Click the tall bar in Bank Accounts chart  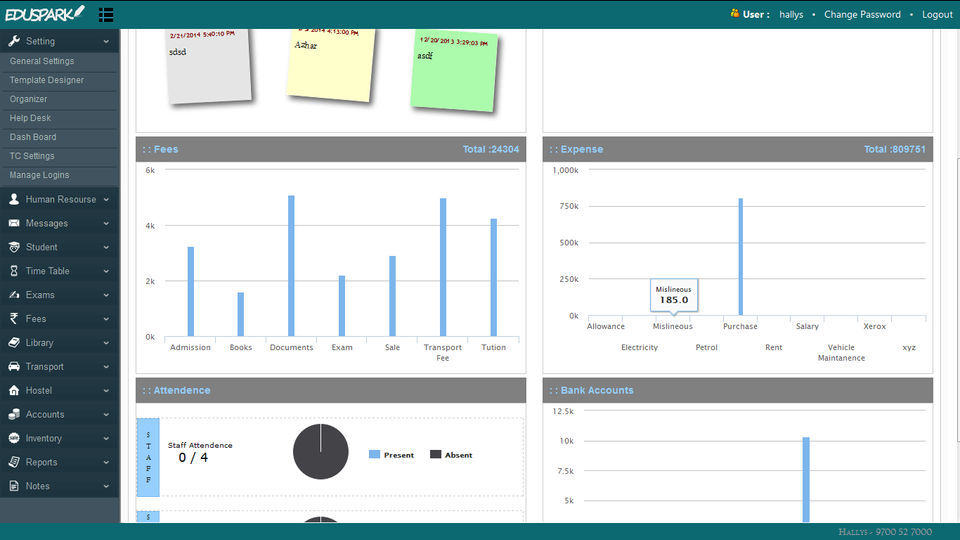tap(806, 479)
